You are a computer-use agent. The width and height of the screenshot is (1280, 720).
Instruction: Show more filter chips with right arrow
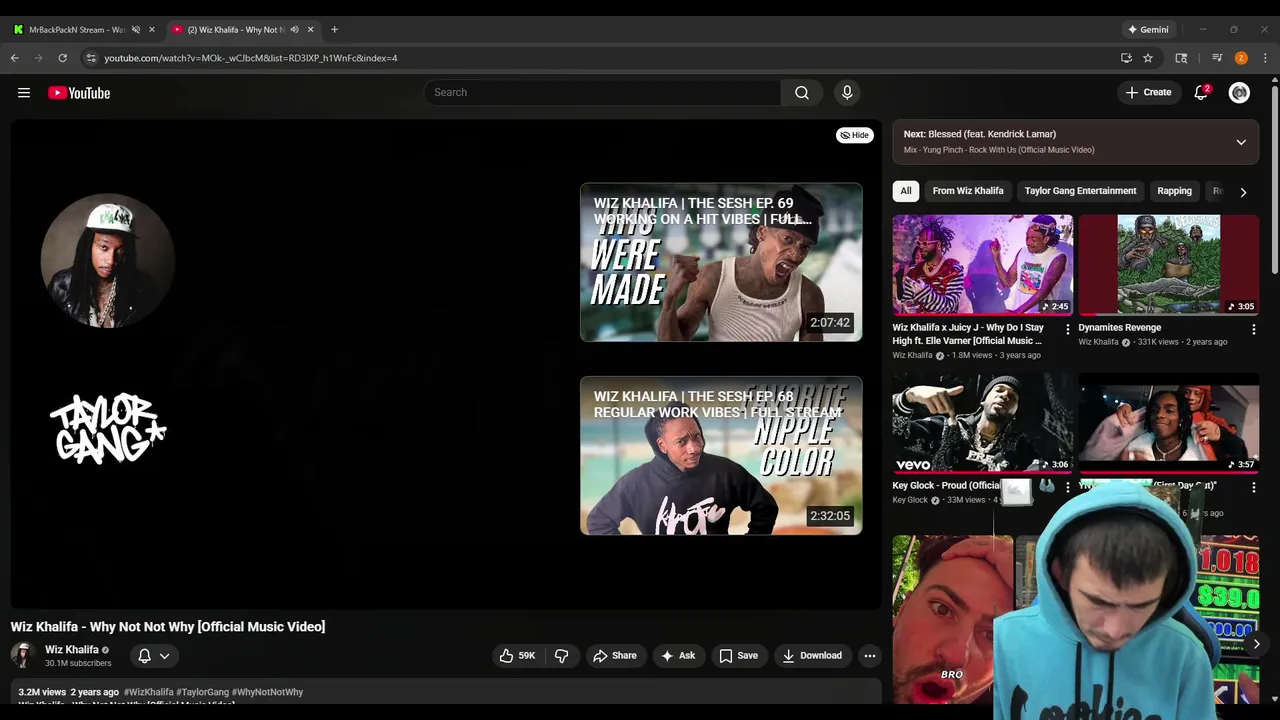tap(1243, 192)
